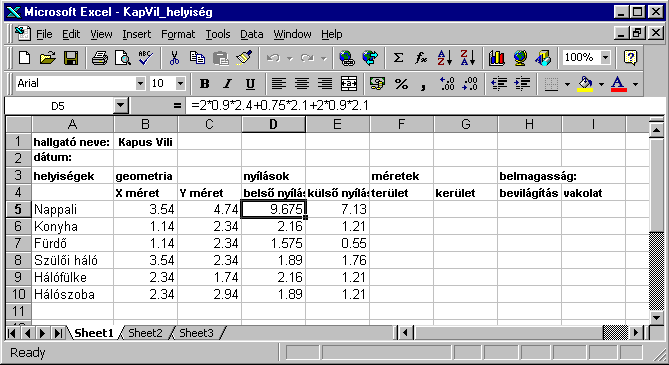
Task: Expand the Arial font name dropdown
Action: tap(140, 83)
